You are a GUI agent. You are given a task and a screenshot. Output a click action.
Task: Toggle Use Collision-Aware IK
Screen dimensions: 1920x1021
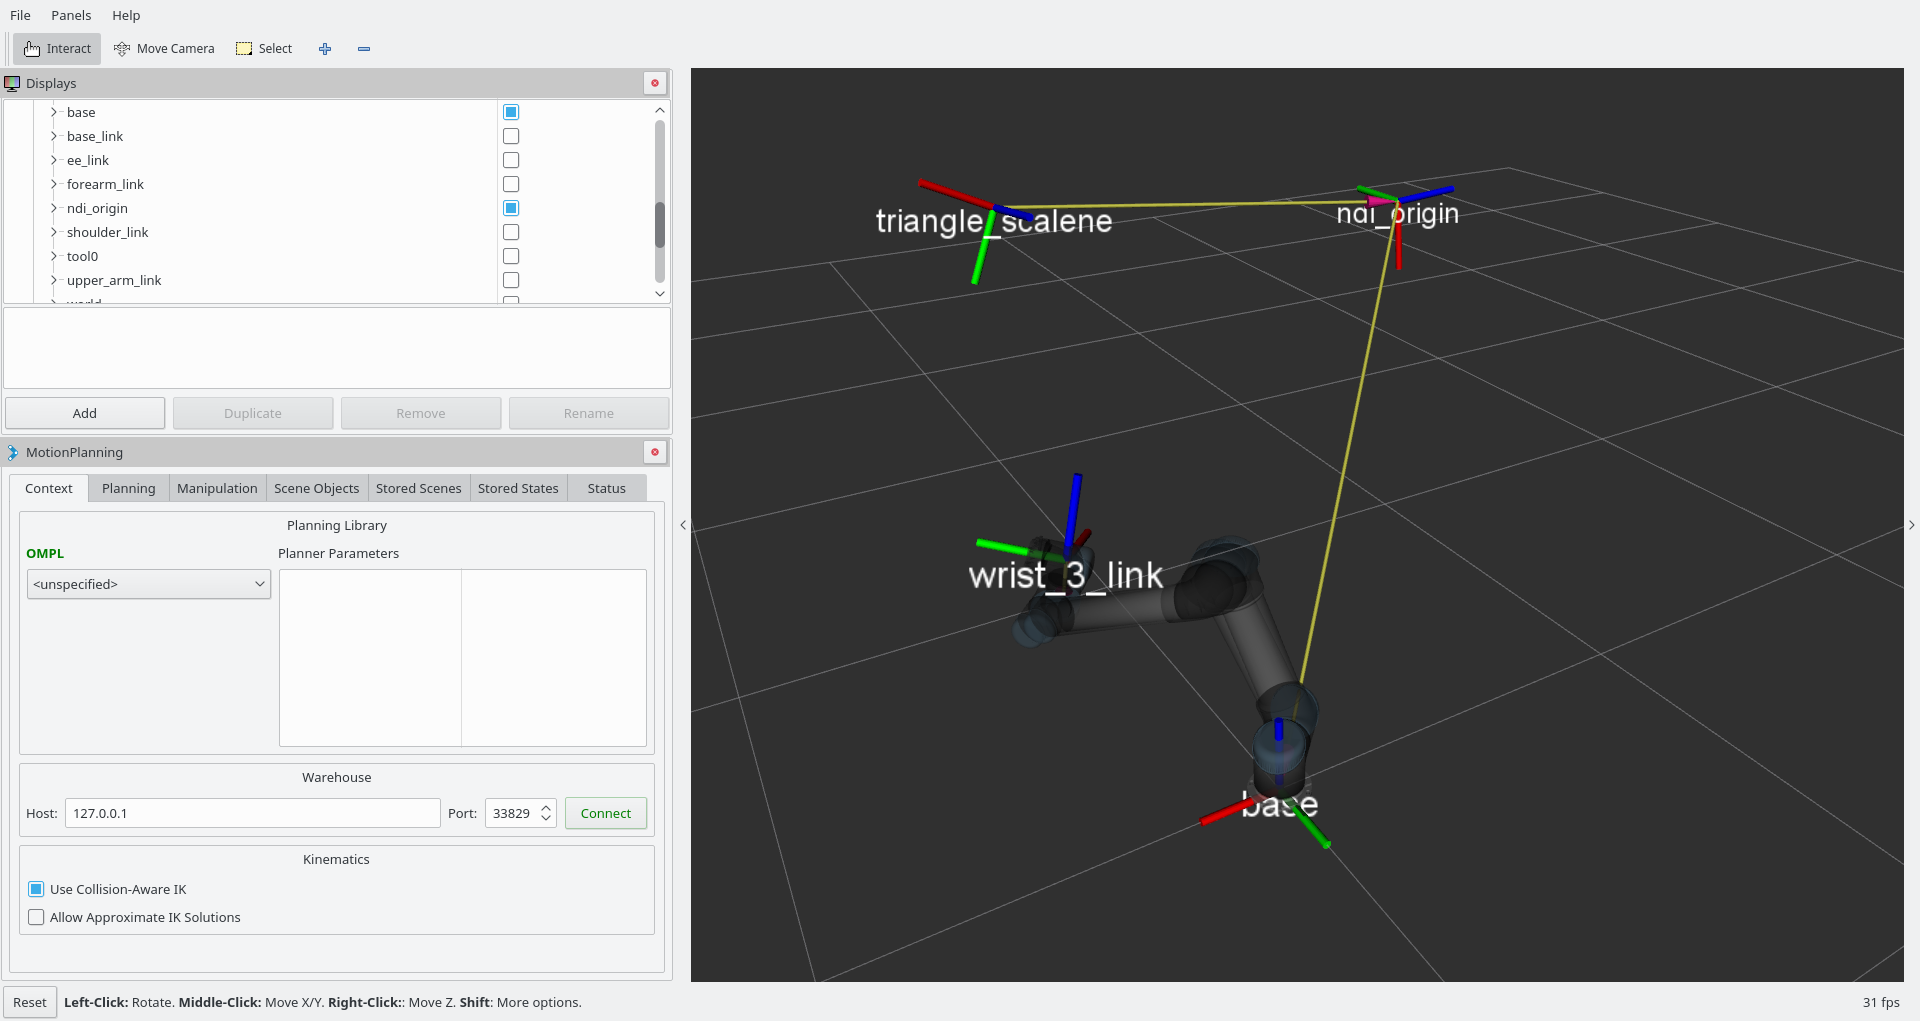[36, 889]
